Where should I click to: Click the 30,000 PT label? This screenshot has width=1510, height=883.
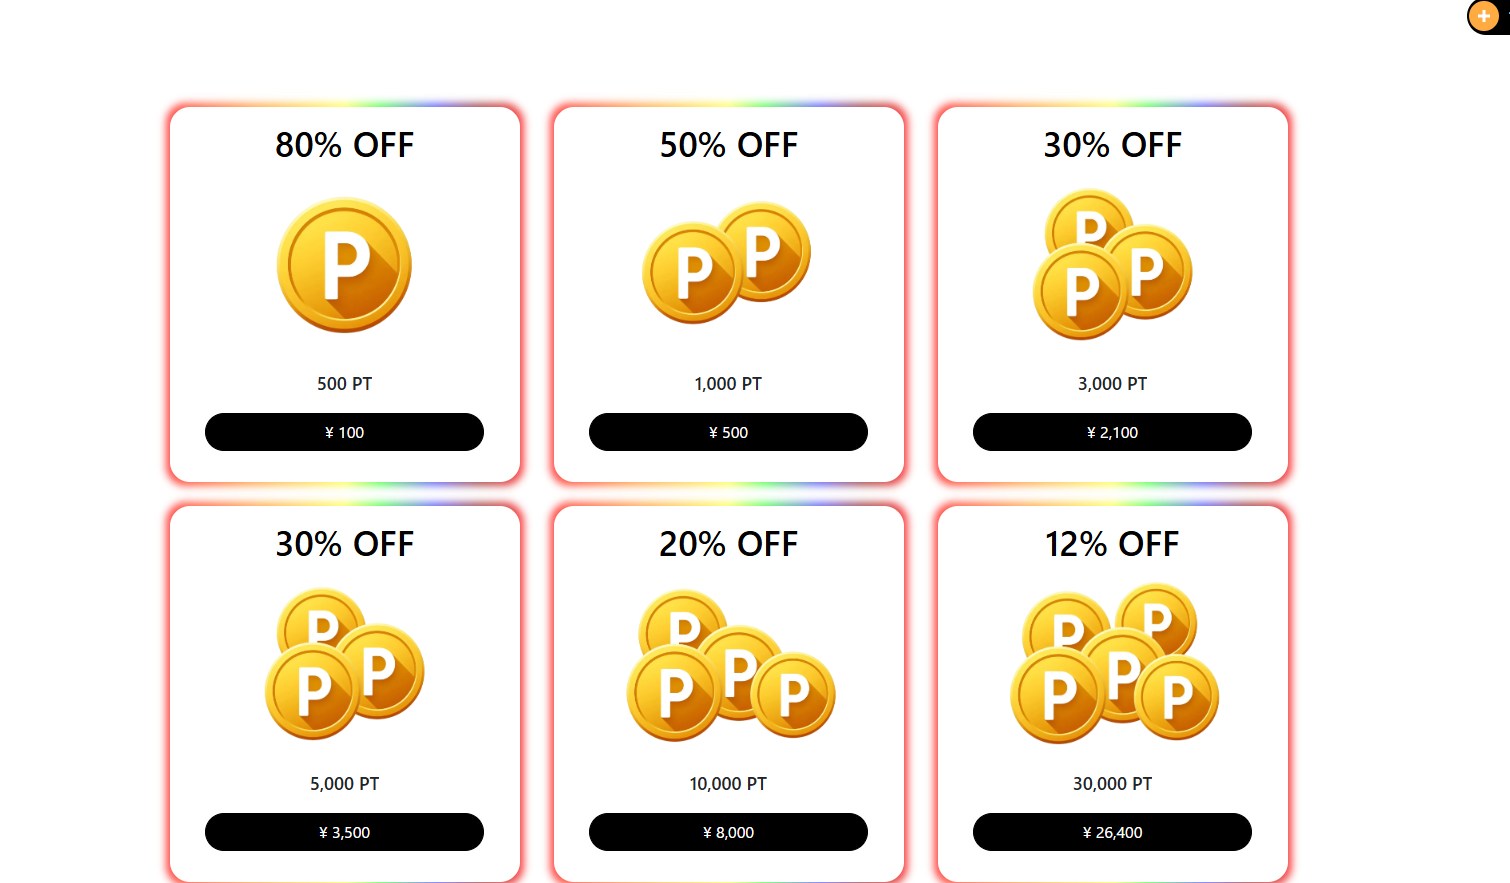(1112, 784)
